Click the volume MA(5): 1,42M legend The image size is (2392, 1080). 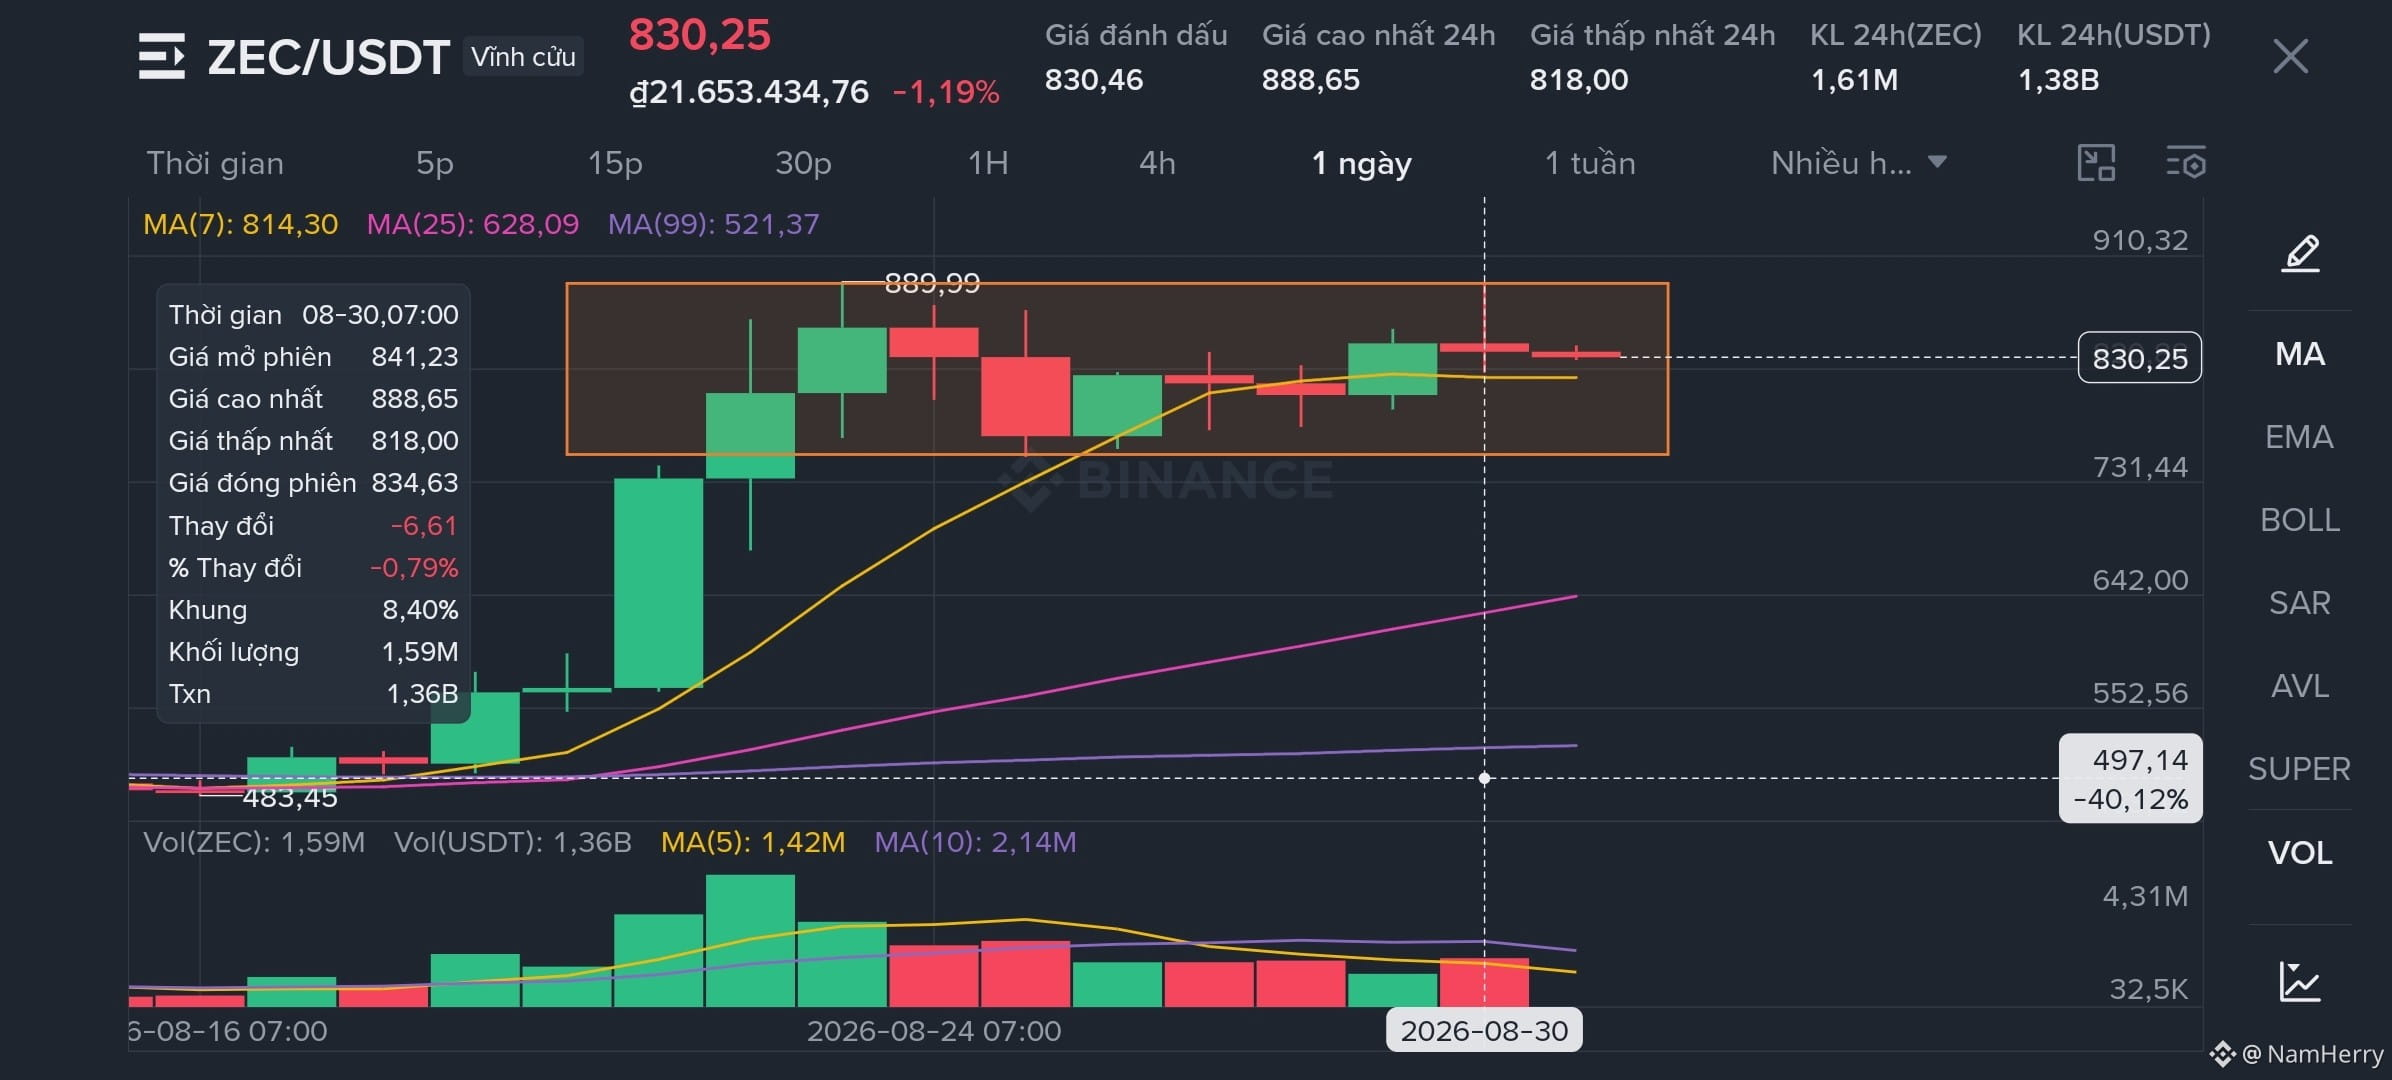pos(753,842)
